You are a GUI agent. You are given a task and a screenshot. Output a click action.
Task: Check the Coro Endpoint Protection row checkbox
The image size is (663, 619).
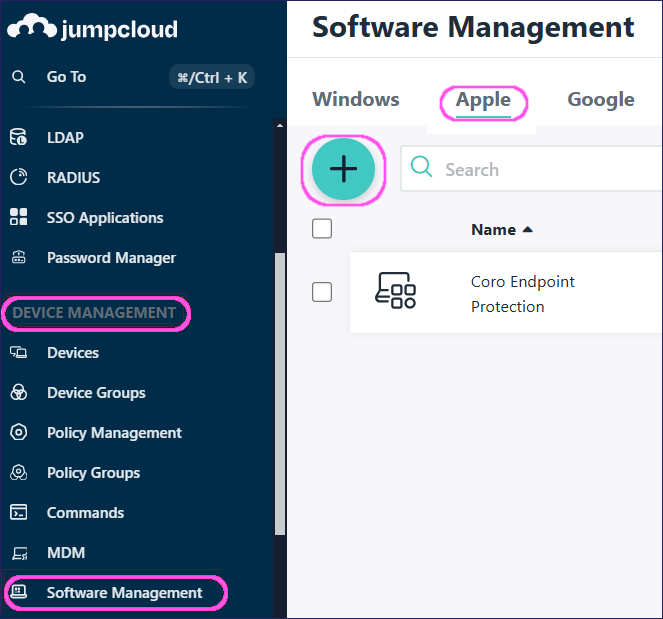coord(322,292)
